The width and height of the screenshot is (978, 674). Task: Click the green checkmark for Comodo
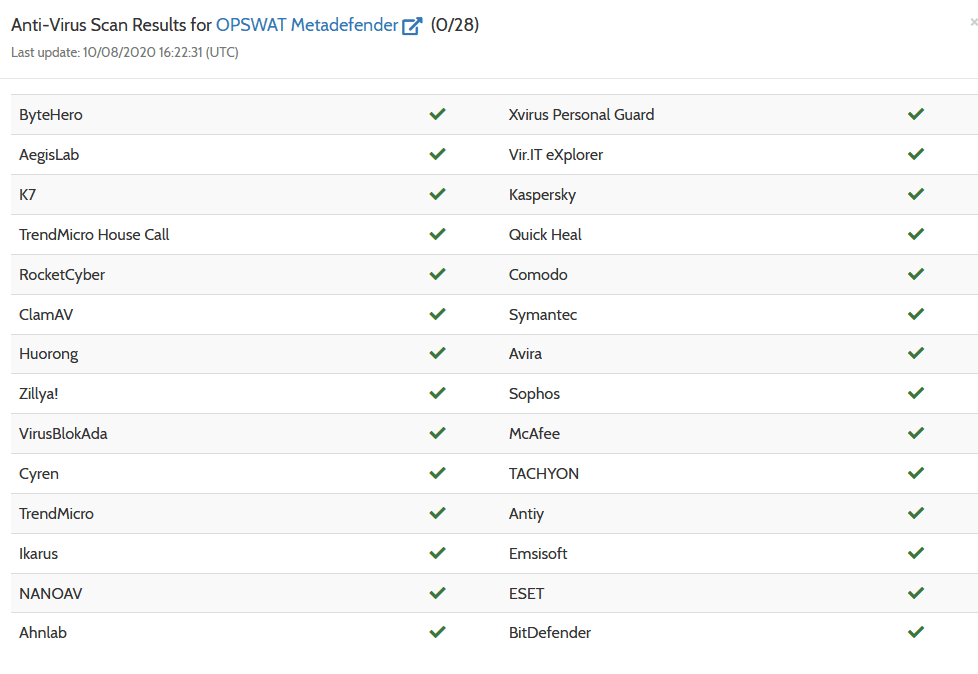[916, 275]
